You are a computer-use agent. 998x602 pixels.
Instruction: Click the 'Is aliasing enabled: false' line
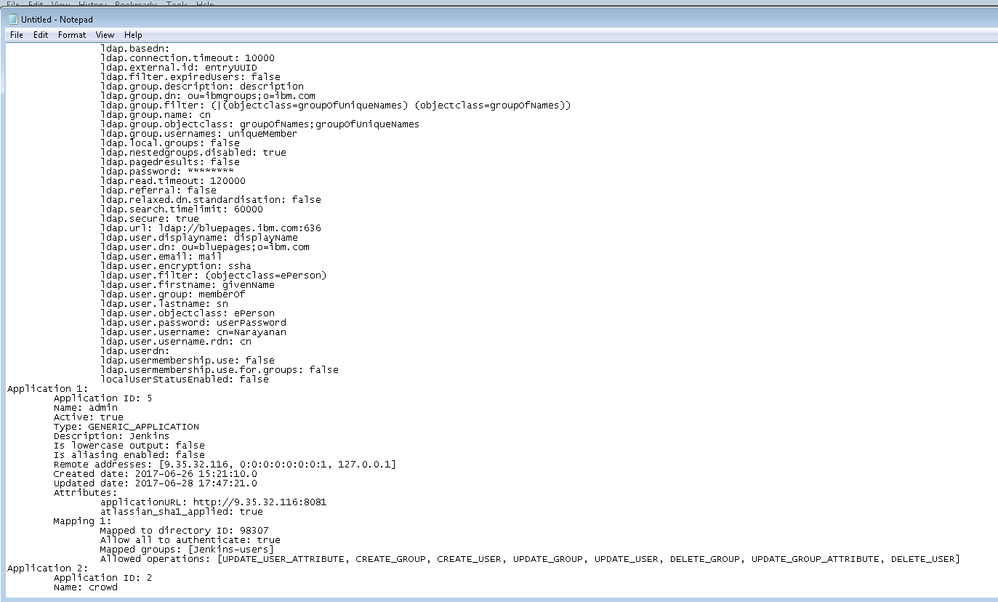point(129,455)
